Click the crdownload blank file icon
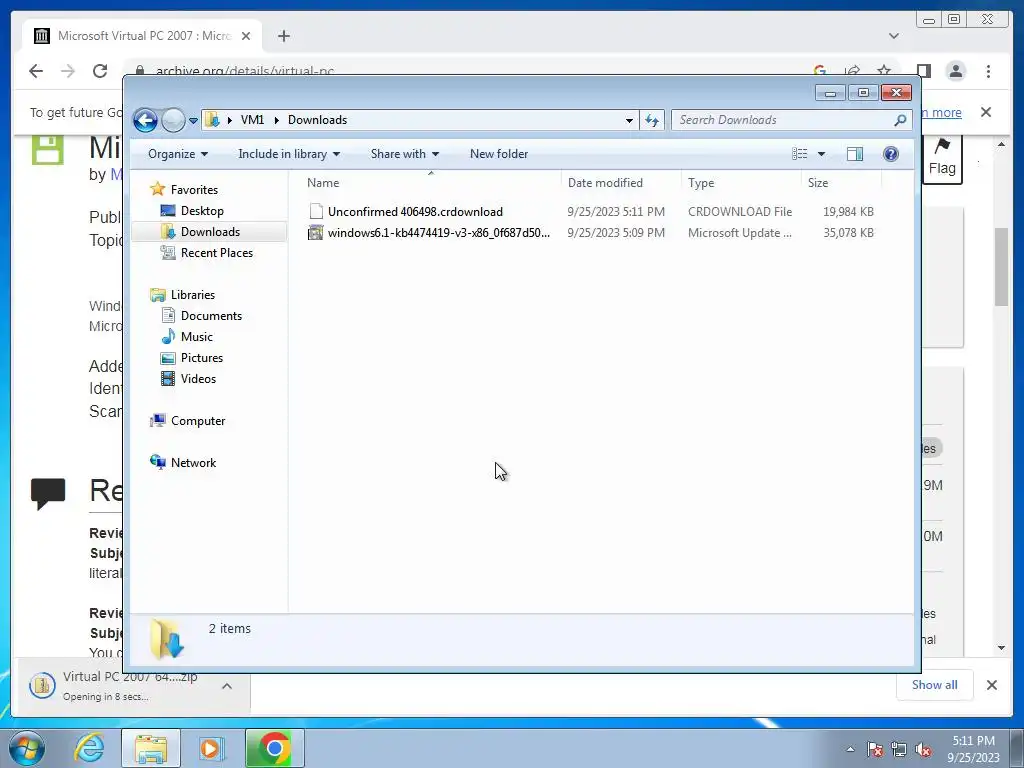The image size is (1024, 768). pyautogui.click(x=316, y=212)
